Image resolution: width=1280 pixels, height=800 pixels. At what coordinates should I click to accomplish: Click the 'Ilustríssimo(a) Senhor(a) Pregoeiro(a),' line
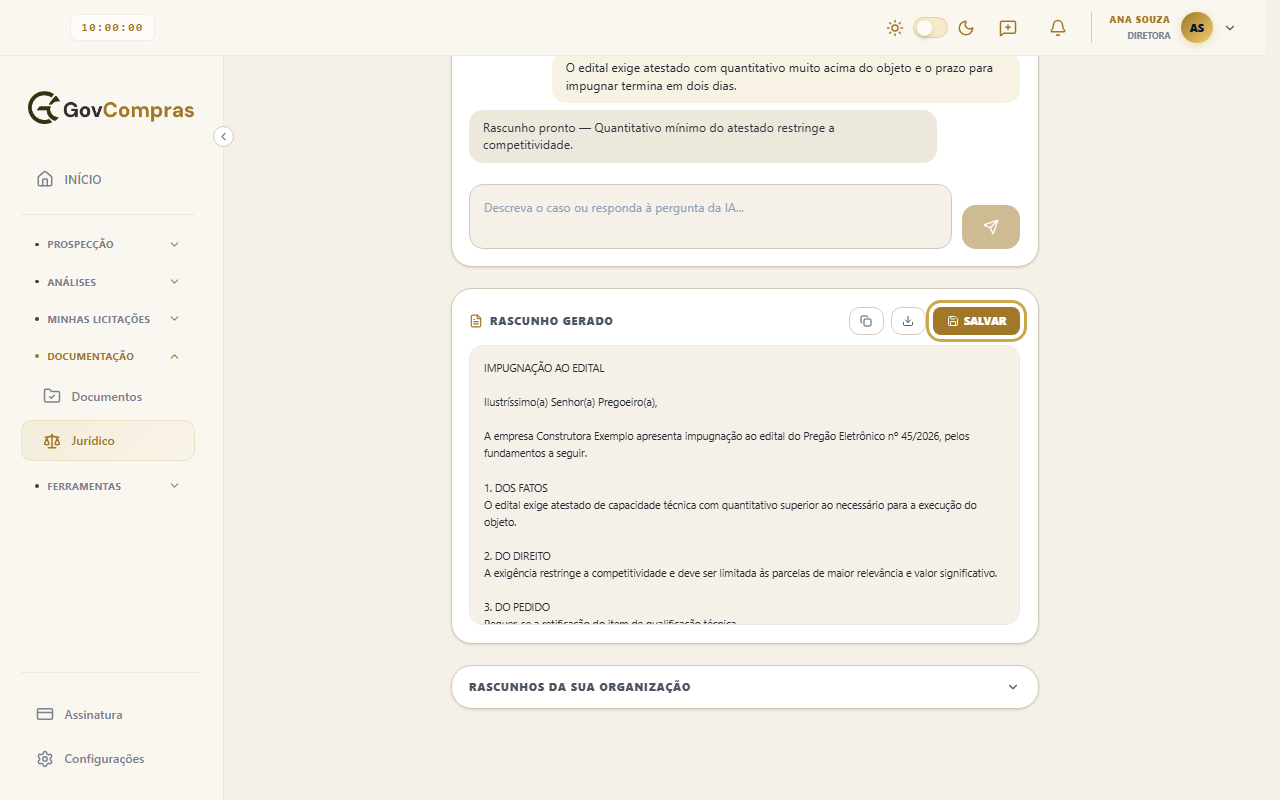pos(571,402)
